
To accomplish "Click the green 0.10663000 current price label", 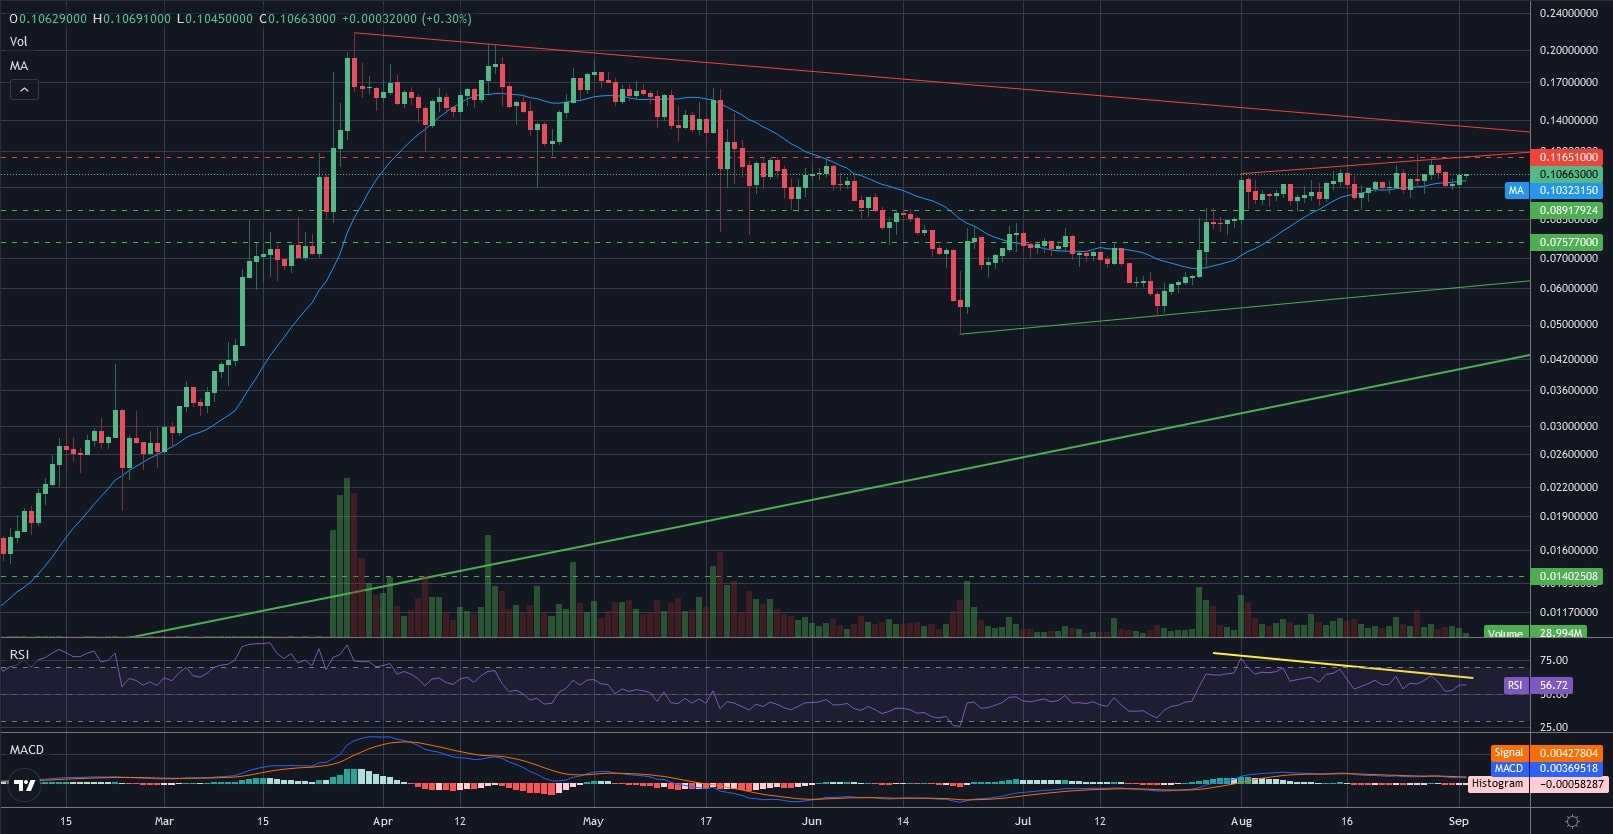I will click(x=1567, y=174).
